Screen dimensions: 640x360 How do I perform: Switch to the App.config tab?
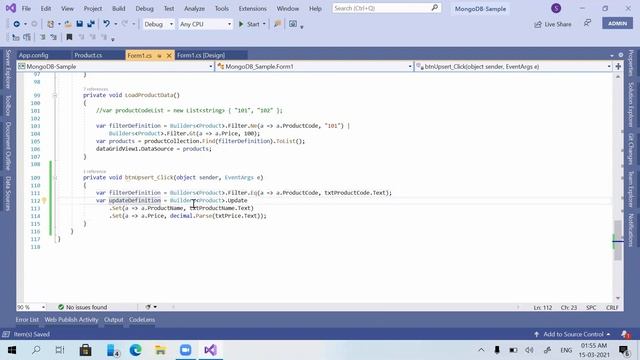point(33,55)
